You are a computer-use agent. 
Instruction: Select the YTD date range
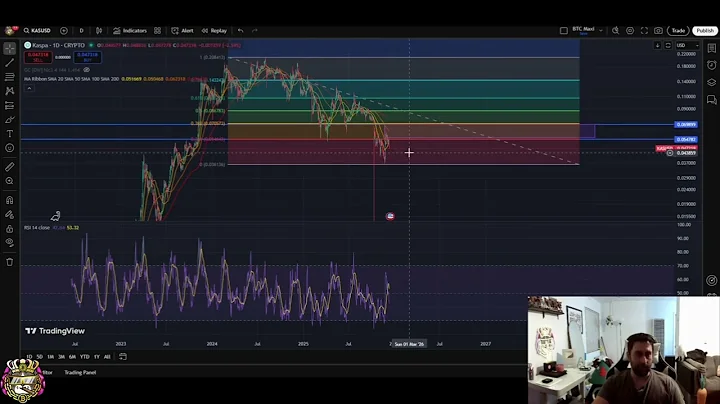coord(84,357)
